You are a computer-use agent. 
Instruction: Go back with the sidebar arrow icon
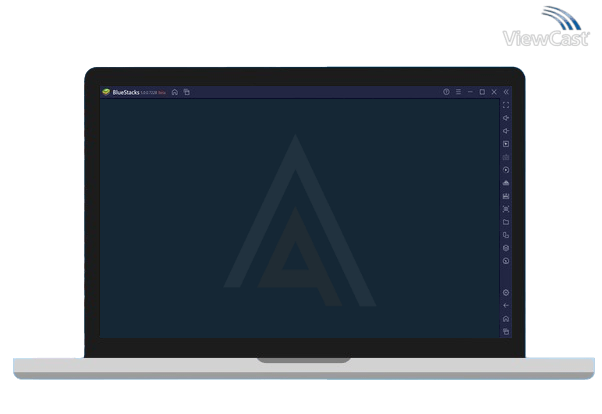506,306
